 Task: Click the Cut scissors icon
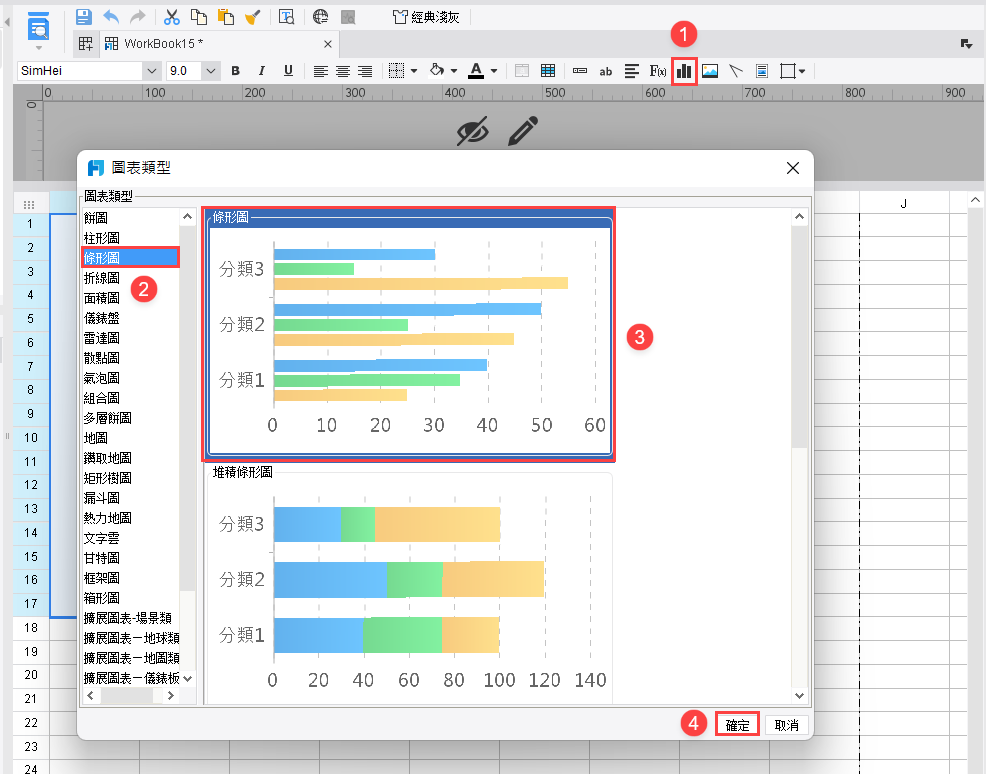click(x=172, y=16)
